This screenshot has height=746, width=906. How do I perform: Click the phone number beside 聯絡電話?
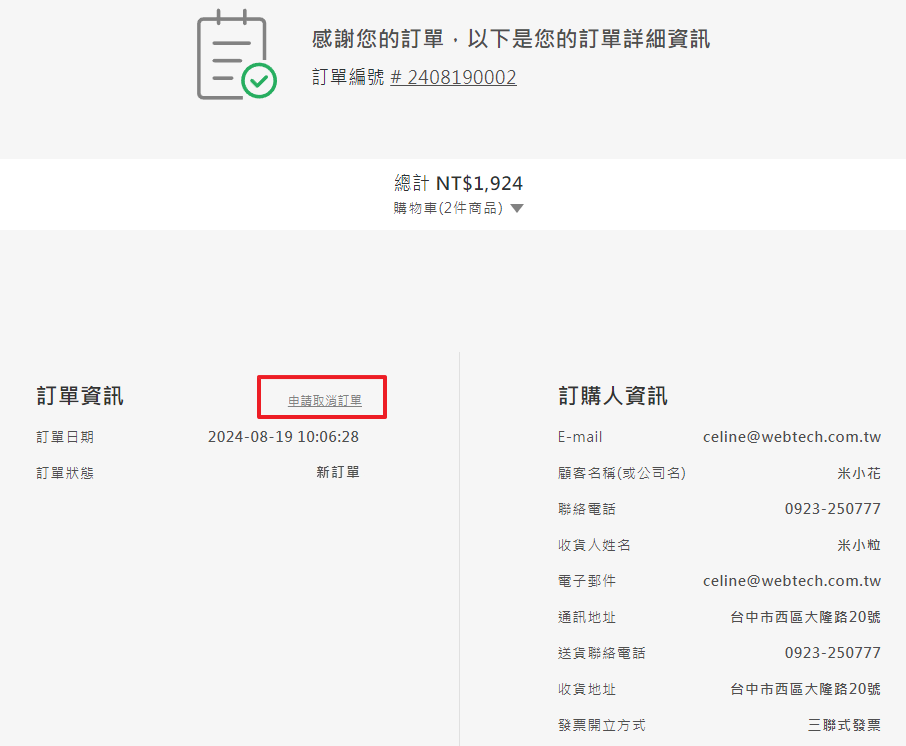[x=832, y=509]
